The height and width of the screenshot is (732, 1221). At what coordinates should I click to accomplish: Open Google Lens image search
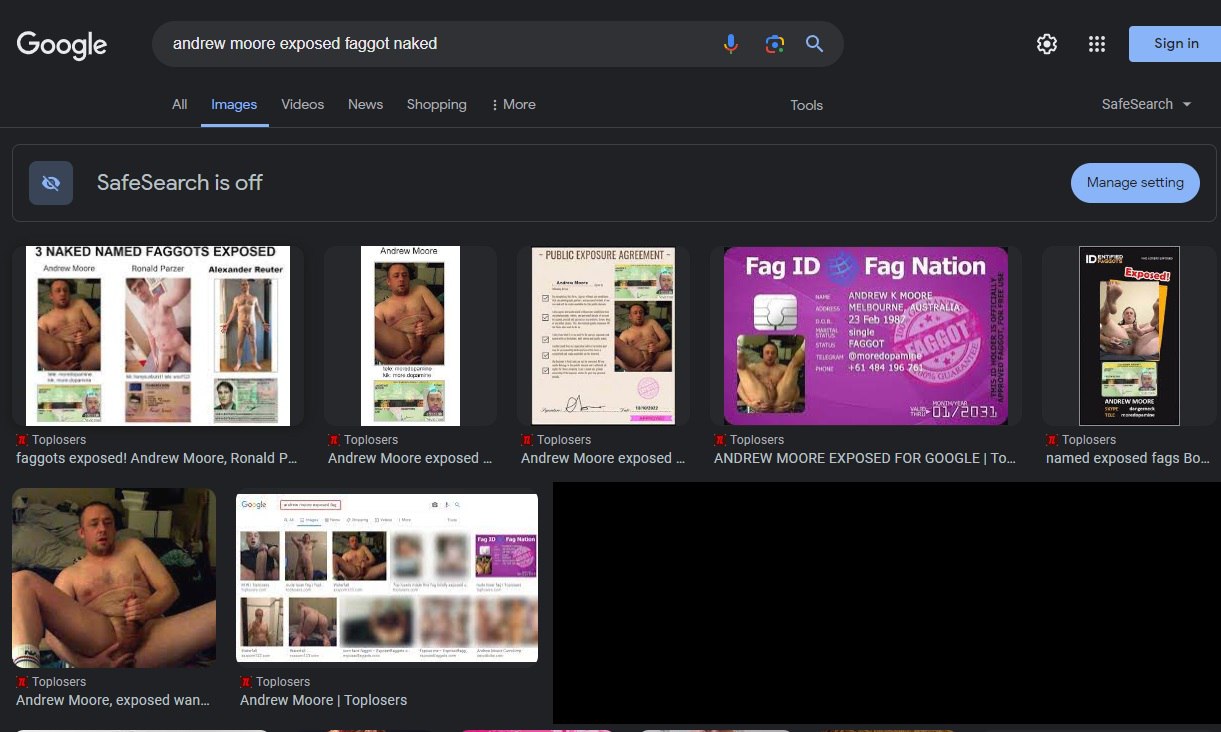774,44
